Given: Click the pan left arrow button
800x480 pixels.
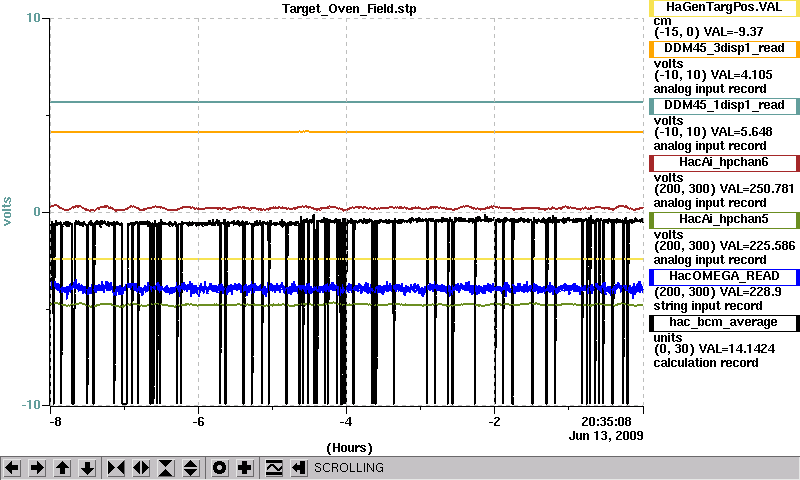Looking at the screenshot, I should point(12,468).
